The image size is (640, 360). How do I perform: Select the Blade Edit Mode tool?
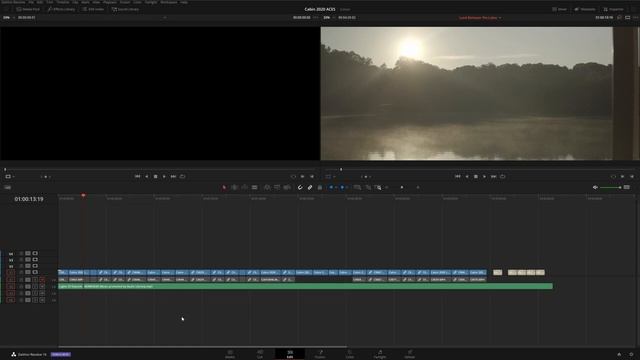click(x=254, y=187)
